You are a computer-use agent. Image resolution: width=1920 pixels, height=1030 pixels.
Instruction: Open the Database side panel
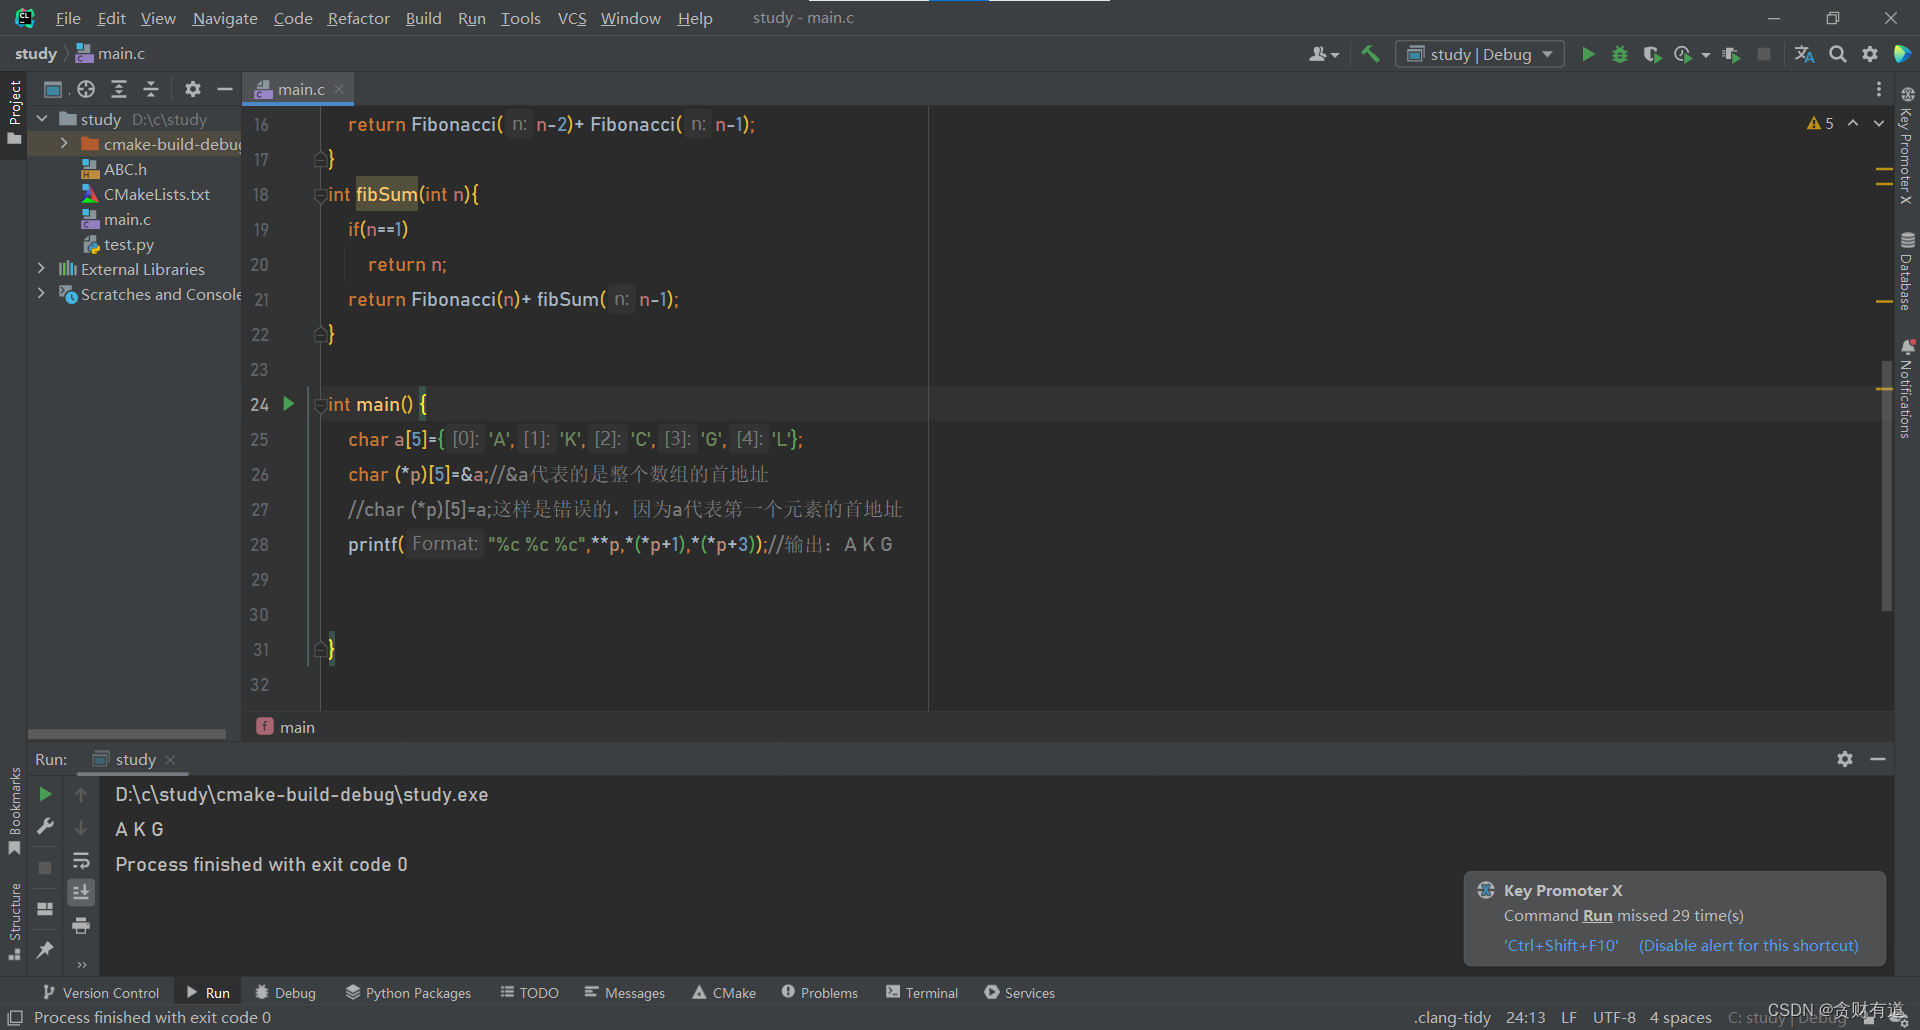(1907, 271)
